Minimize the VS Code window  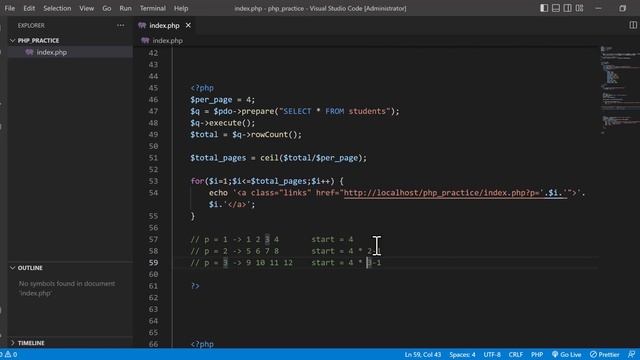(598, 8)
